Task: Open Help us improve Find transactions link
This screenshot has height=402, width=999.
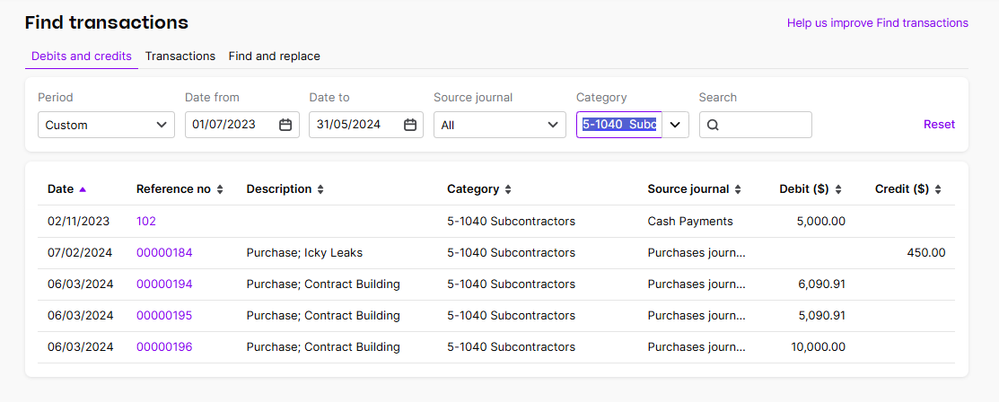Action: (877, 23)
